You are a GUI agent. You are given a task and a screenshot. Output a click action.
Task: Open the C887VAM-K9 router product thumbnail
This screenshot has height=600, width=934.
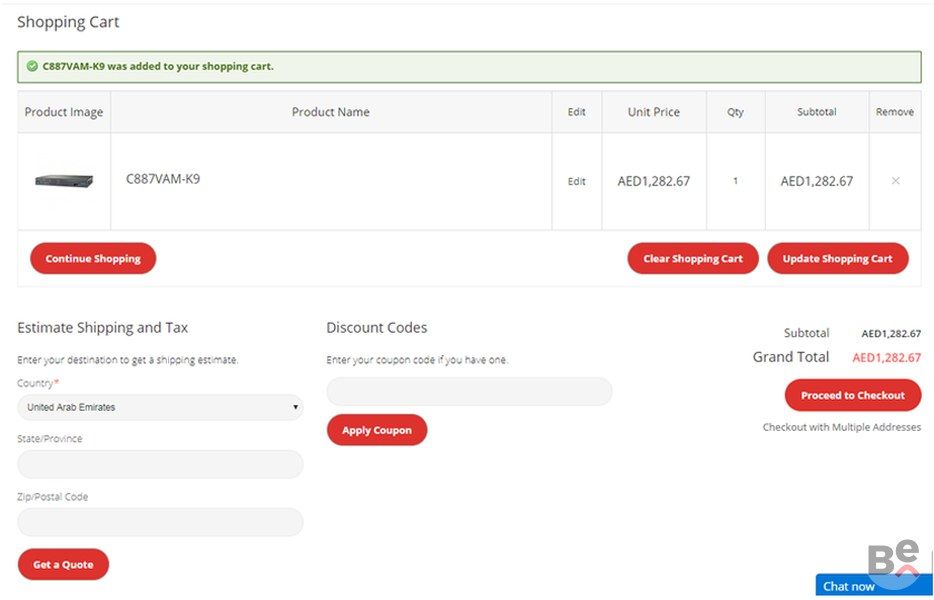(64, 181)
